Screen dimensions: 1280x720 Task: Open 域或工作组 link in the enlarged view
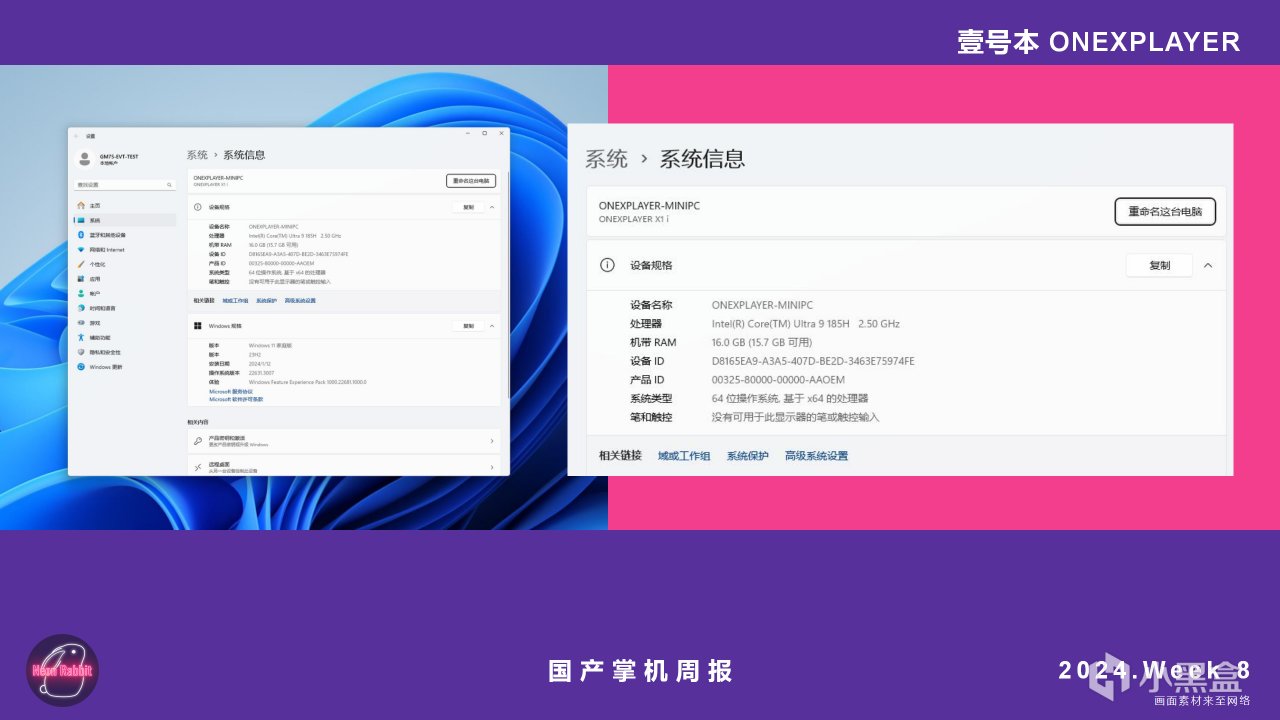pyautogui.click(x=684, y=456)
